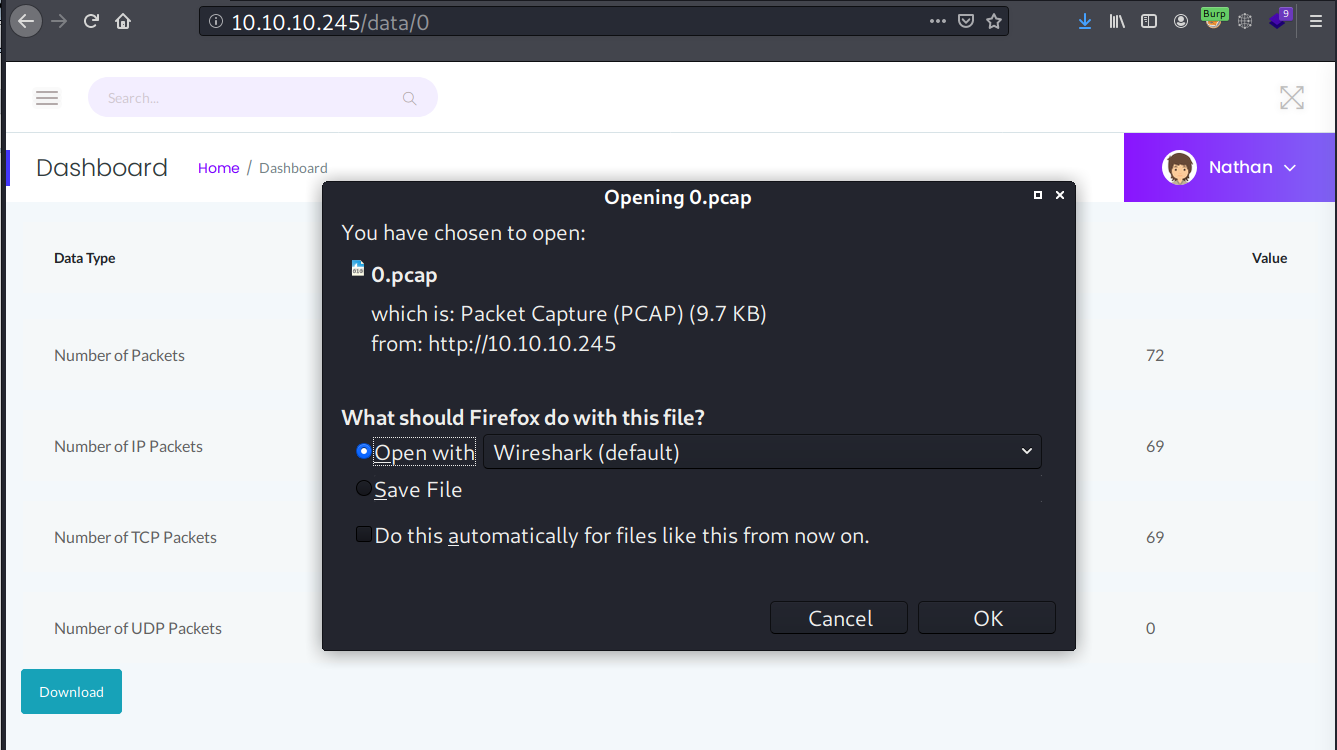Click the browser reload button
1337x750 pixels.
[x=91, y=21]
